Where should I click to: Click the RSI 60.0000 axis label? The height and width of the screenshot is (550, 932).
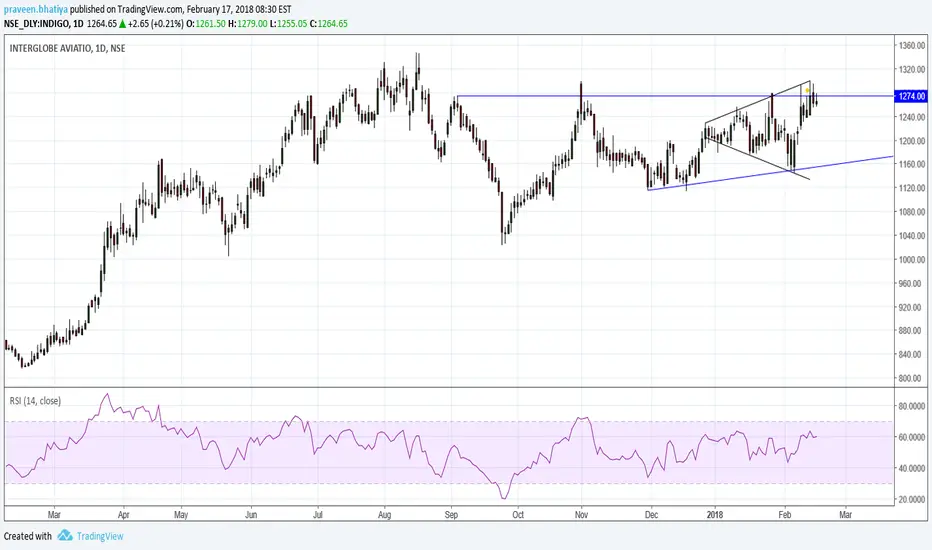coord(912,437)
